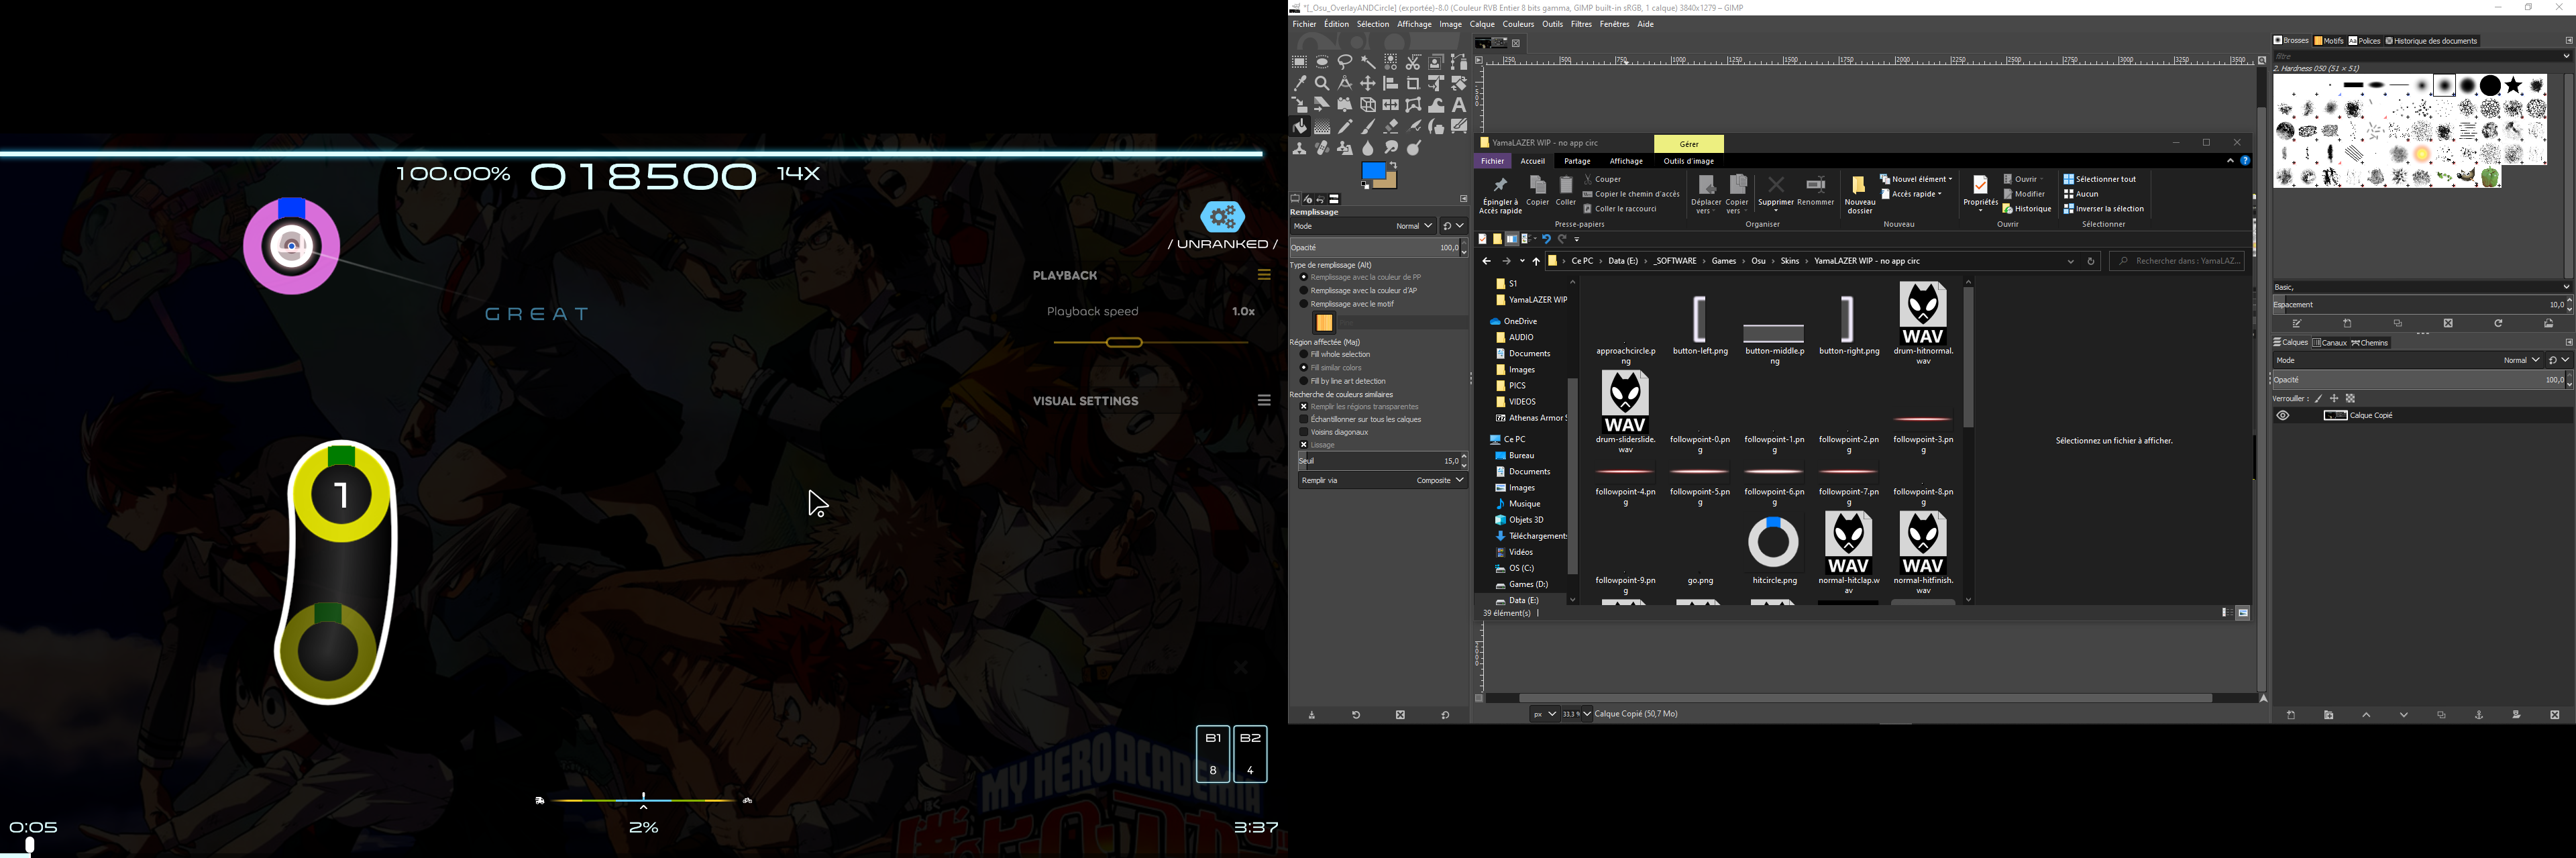Select the Move tool in the toolbox

pyautogui.click(x=1367, y=83)
